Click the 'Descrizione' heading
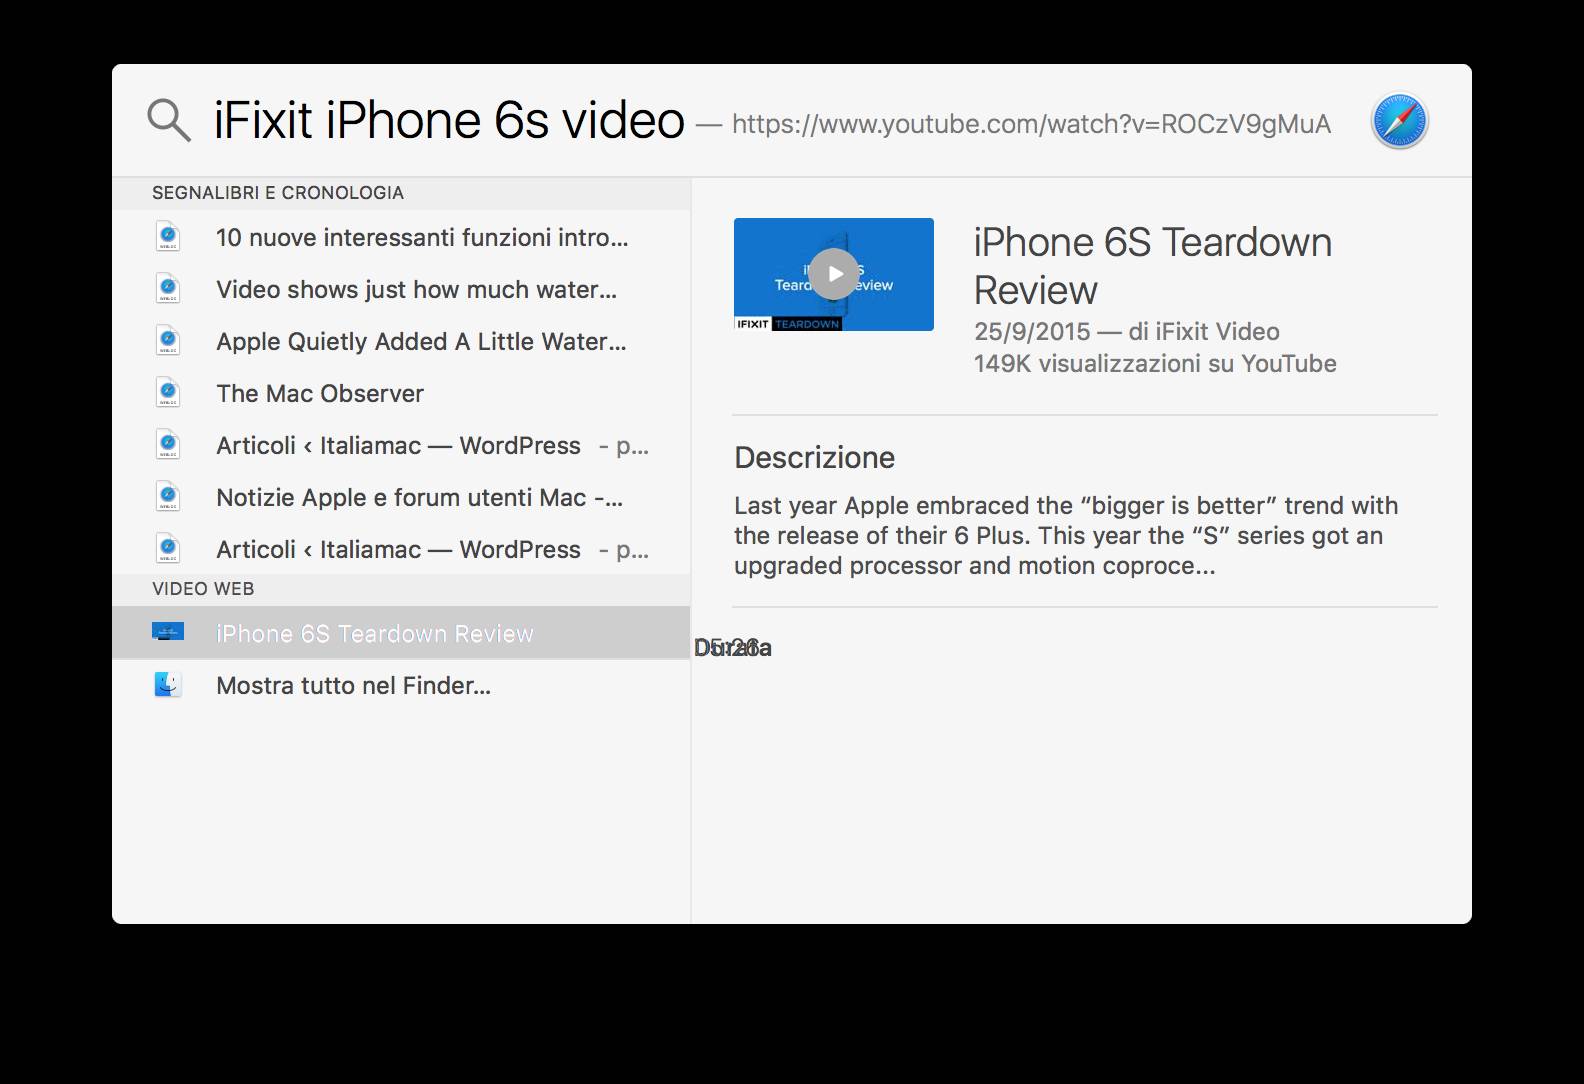1584x1084 pixels. tap(815, 457)
